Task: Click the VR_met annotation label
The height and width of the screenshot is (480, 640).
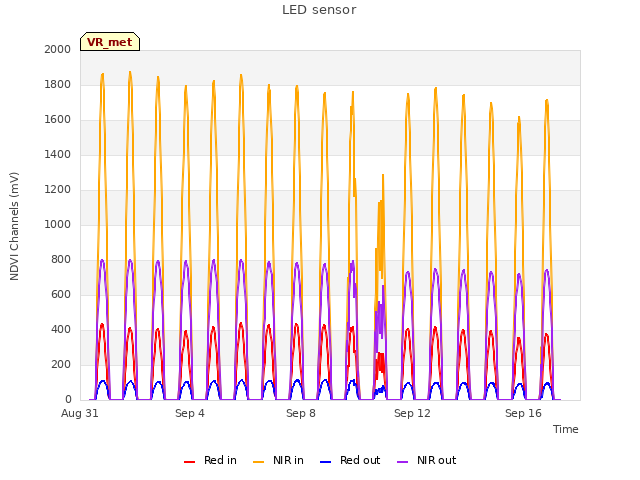Action: coord(110,42)
